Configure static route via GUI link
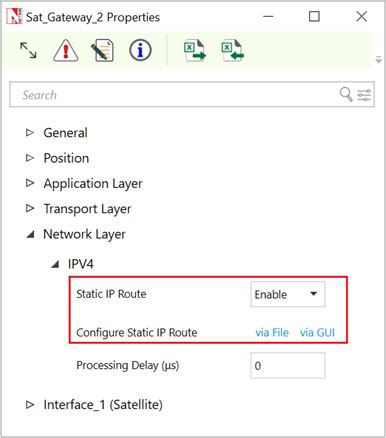Screen dimensions: 386x438 317,333
